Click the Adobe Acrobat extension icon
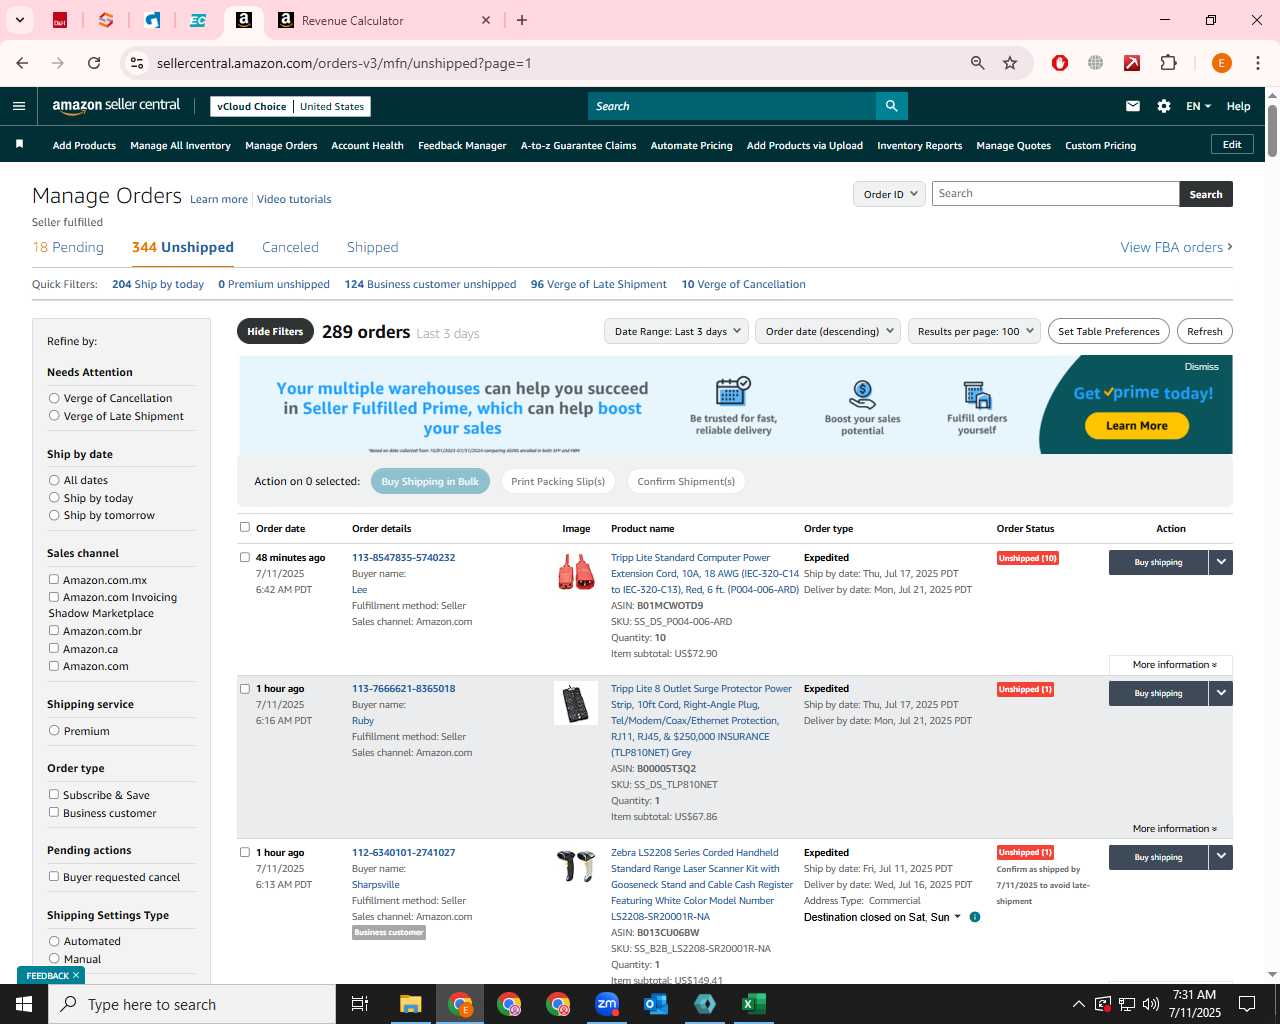 pos(1132,63)
